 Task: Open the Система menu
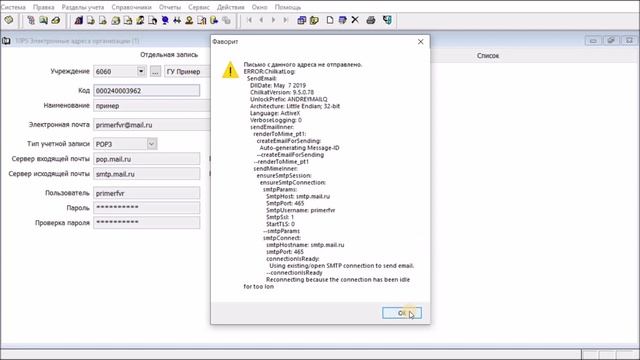[x=13, y=7]
